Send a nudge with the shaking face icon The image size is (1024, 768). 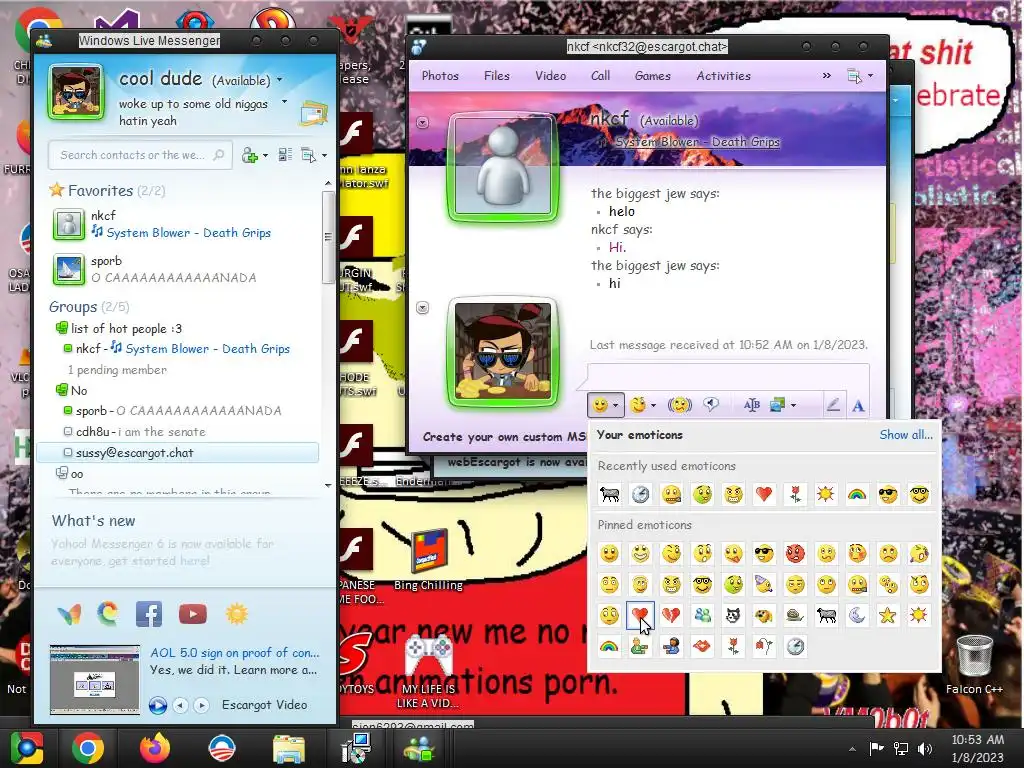[x=680, y=405]
